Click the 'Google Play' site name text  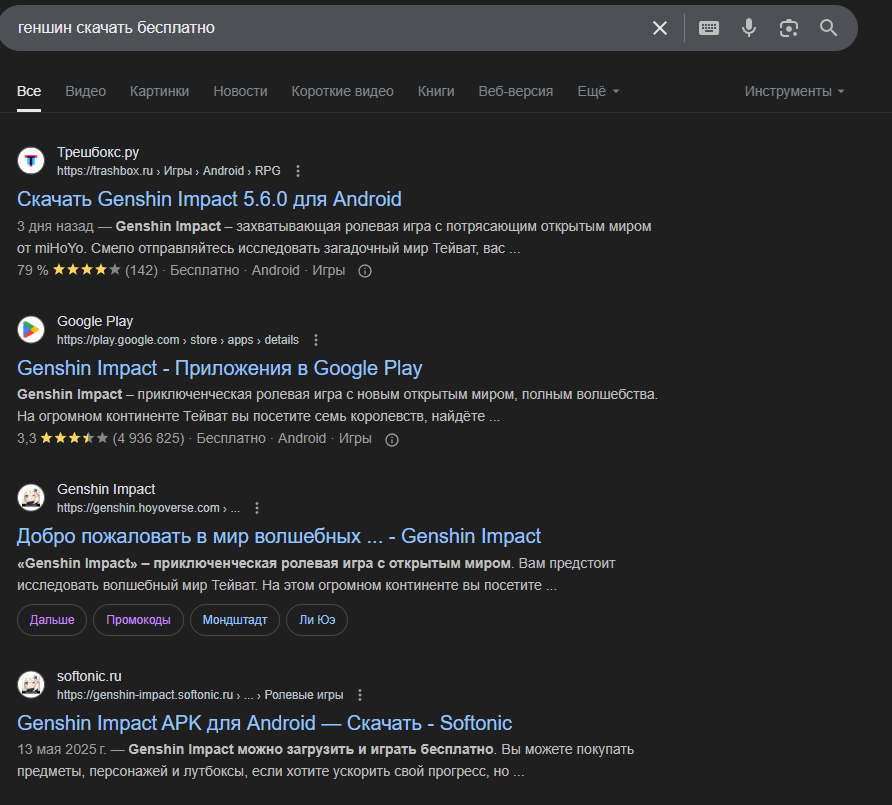pos(95,321)
